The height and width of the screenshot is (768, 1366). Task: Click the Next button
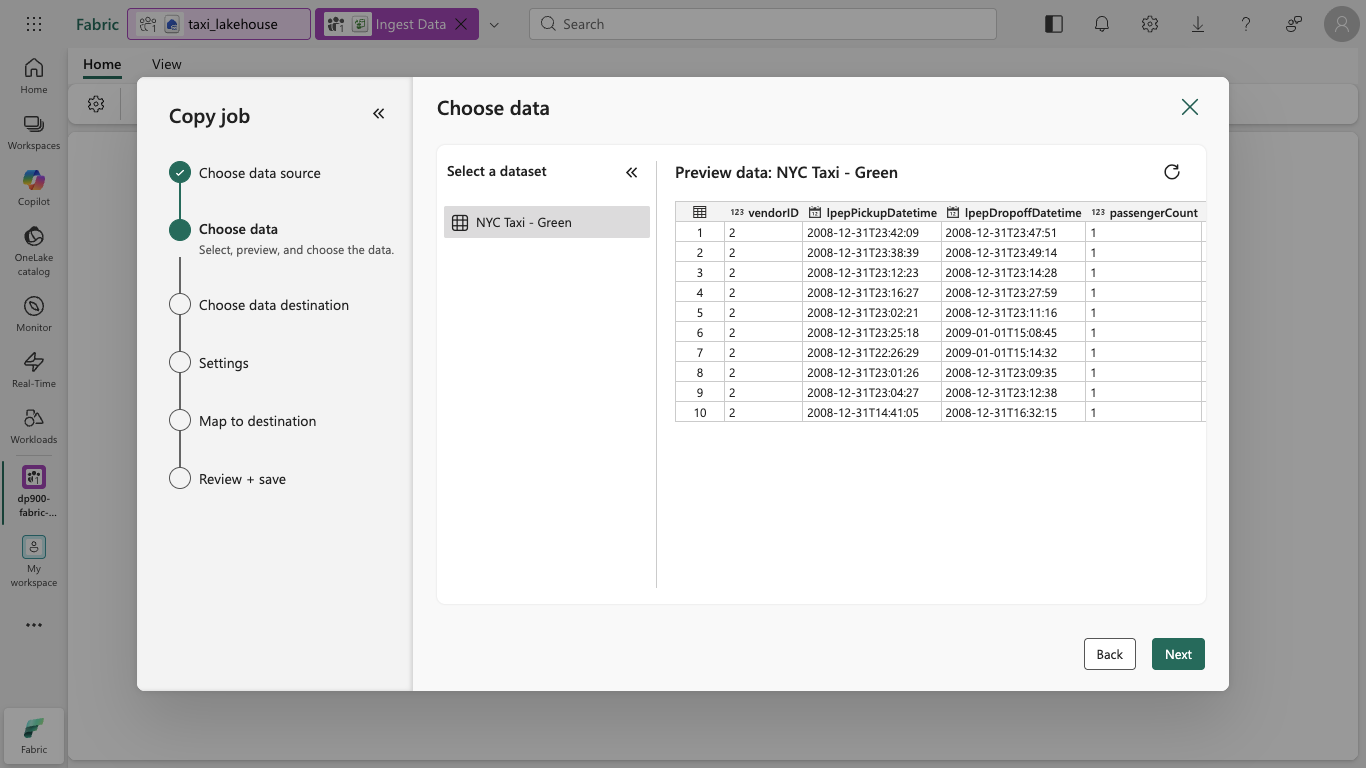1178,654
